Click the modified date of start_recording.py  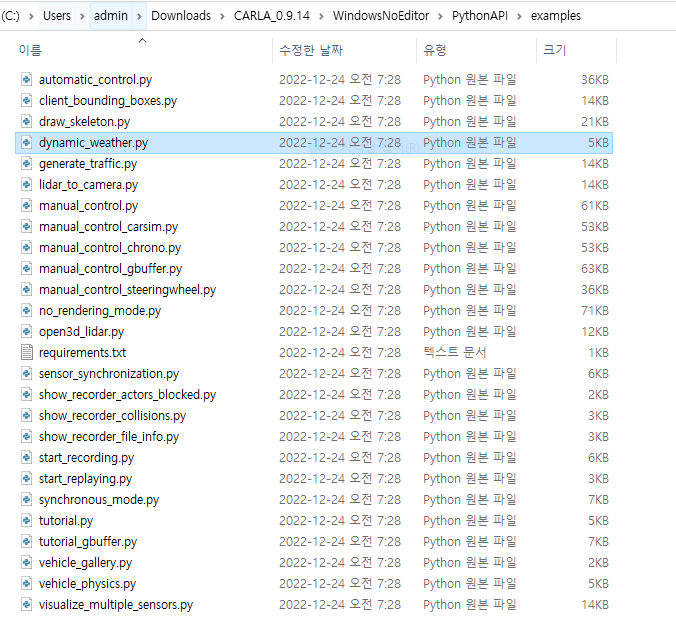click(x=340, y=458)
